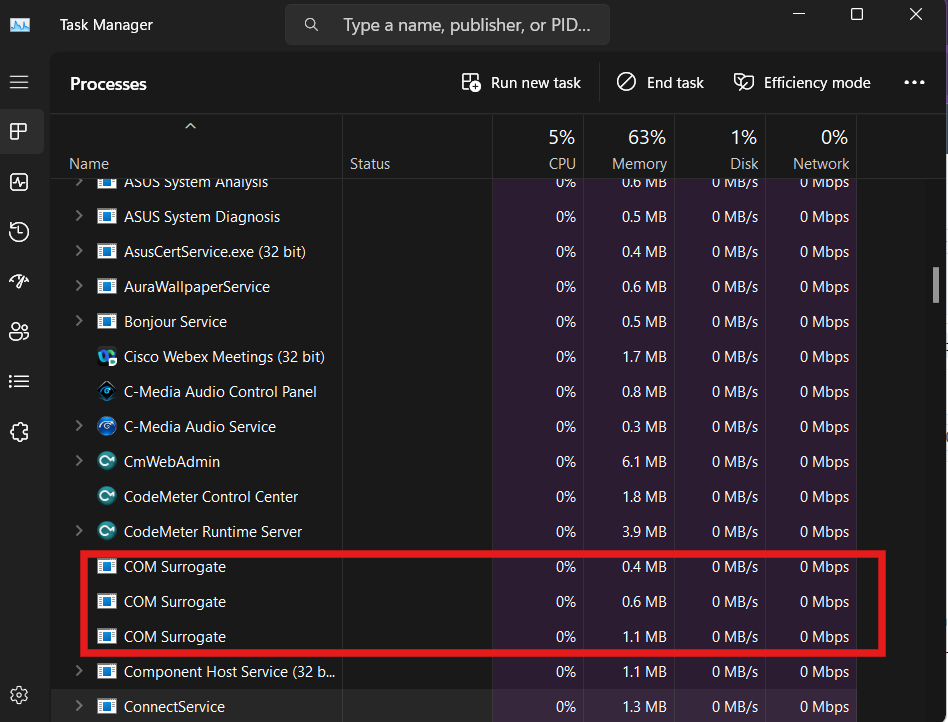
Task: Click the End task button
Action: click(660, 82)
